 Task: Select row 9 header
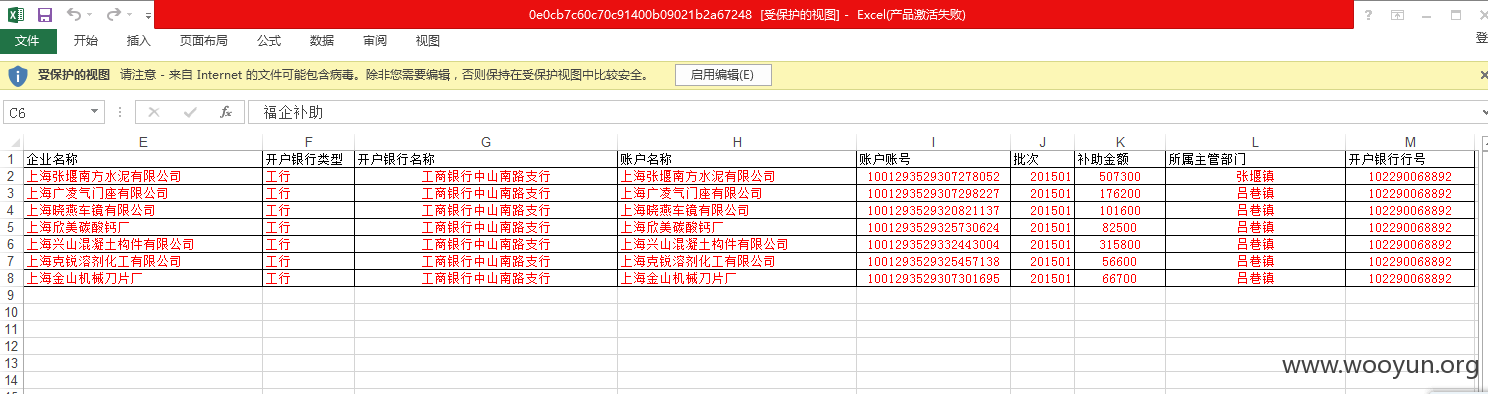11,295
